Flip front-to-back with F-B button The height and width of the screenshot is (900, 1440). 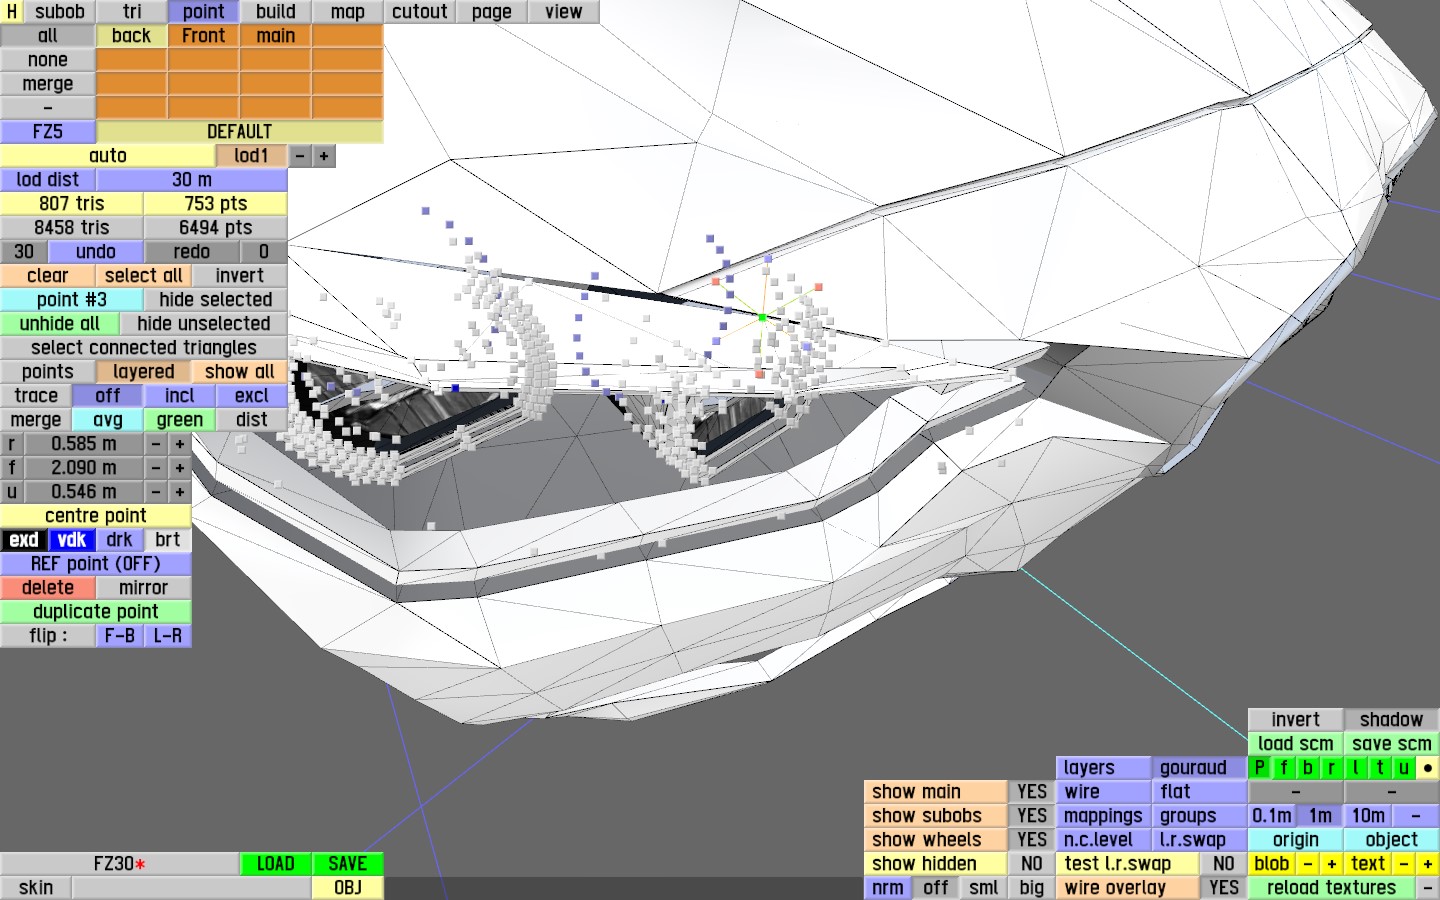coord(120,636)
